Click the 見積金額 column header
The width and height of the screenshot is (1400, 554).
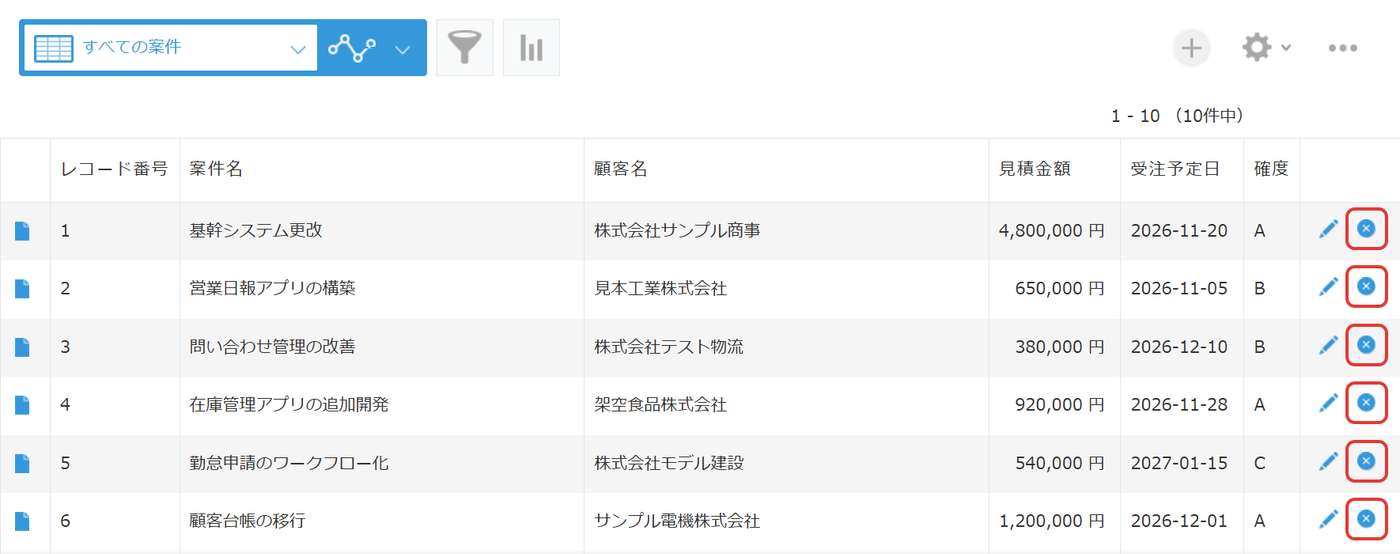1035,169
